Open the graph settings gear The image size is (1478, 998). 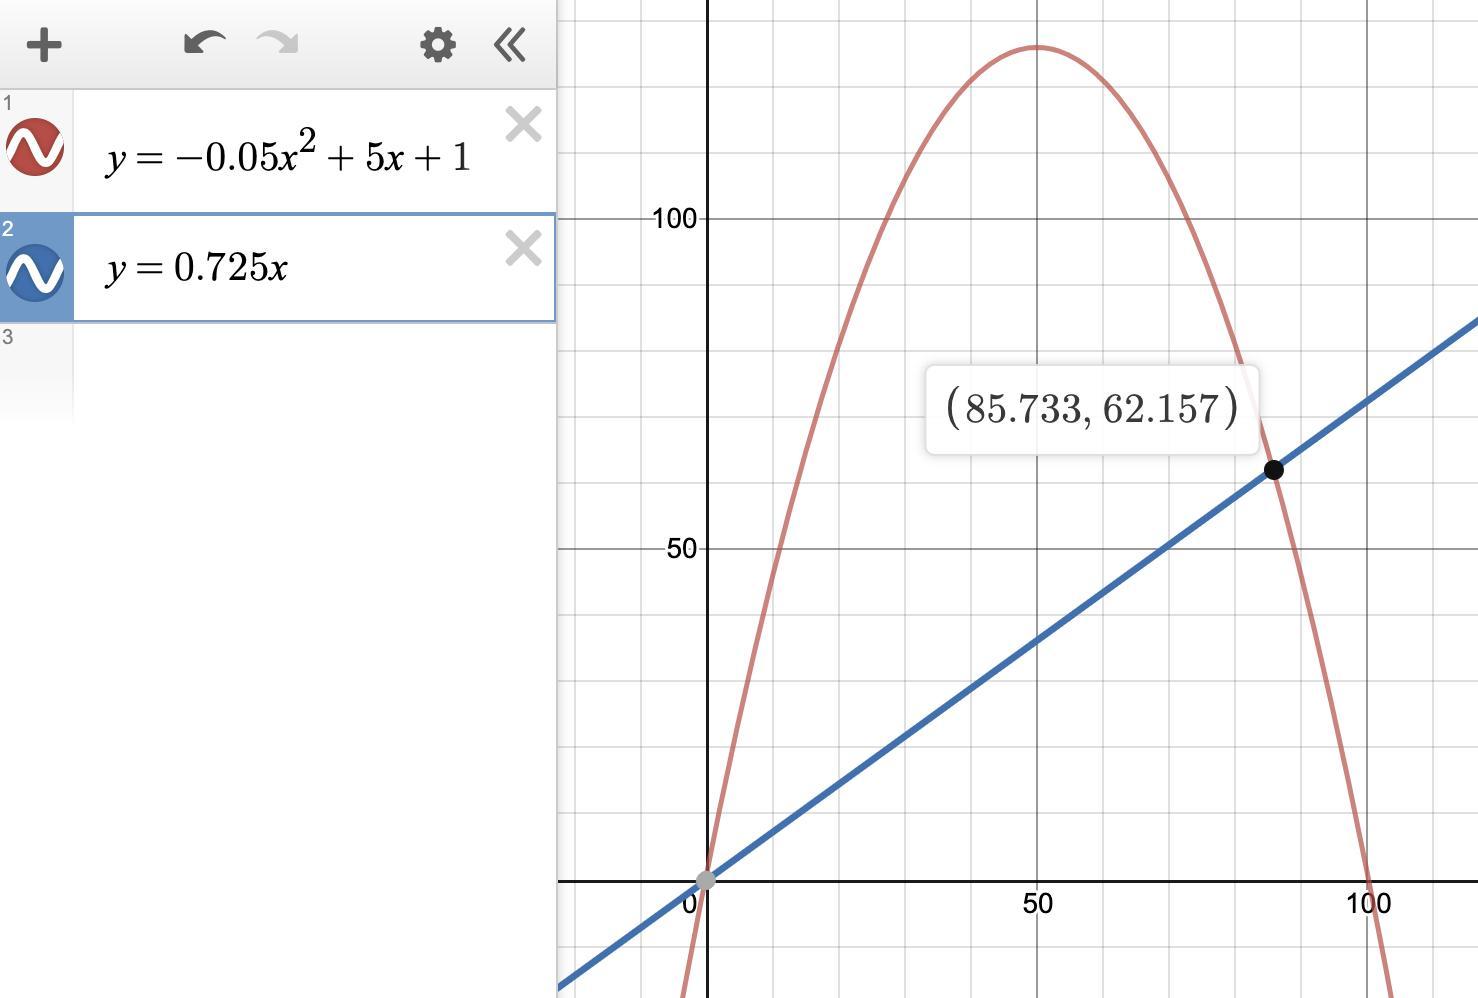point(438,45)
